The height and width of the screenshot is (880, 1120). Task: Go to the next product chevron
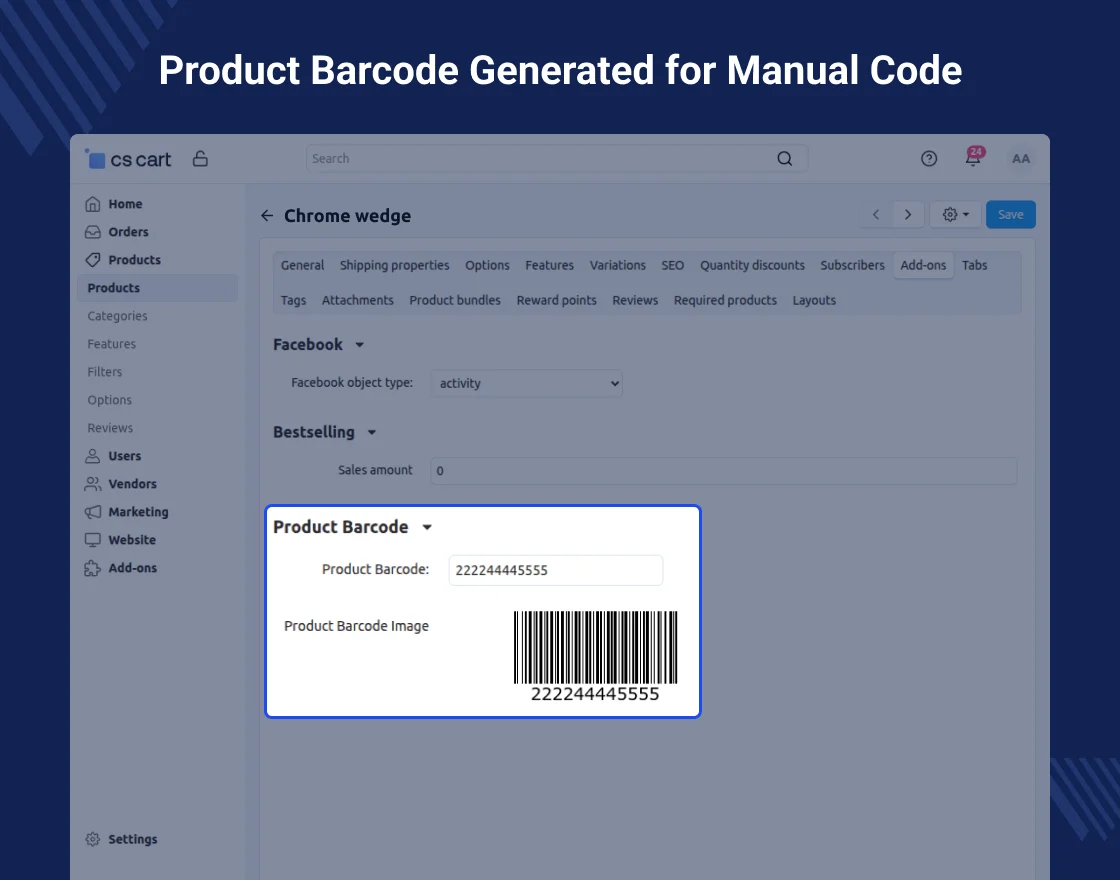[x=908, y=215]
